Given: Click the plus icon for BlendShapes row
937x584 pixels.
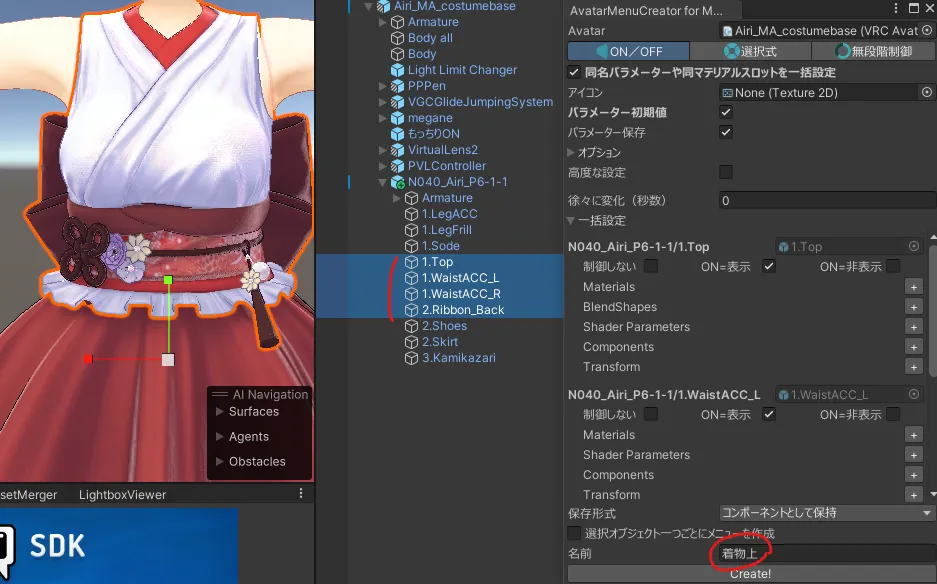Looking at the screenshot, I should [x=913, y=307].
